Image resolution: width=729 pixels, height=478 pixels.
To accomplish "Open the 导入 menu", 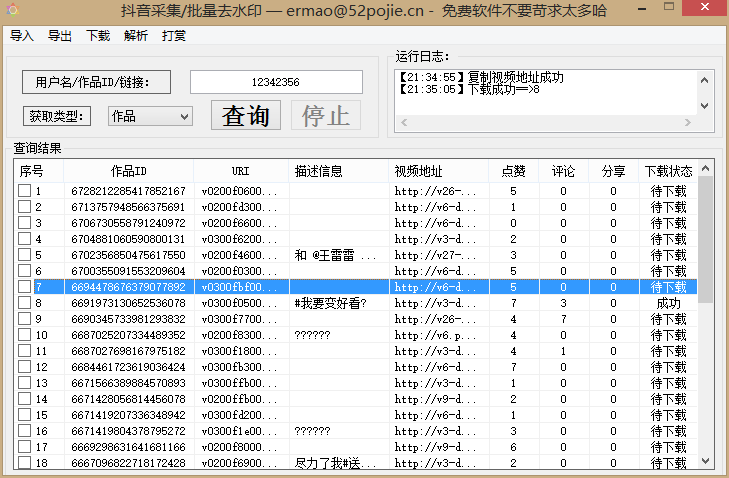I will click(22, 36).
